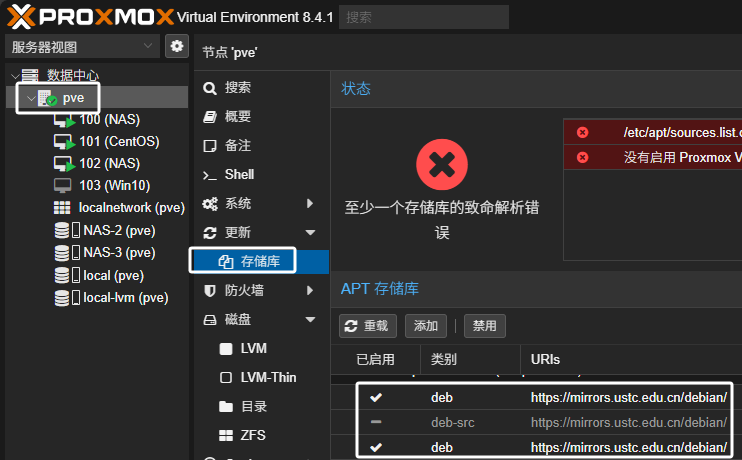Open the gear settings next to 服务器视图
Image resolution: width=742 pixels, height=460 pixels.
[177, 46]
